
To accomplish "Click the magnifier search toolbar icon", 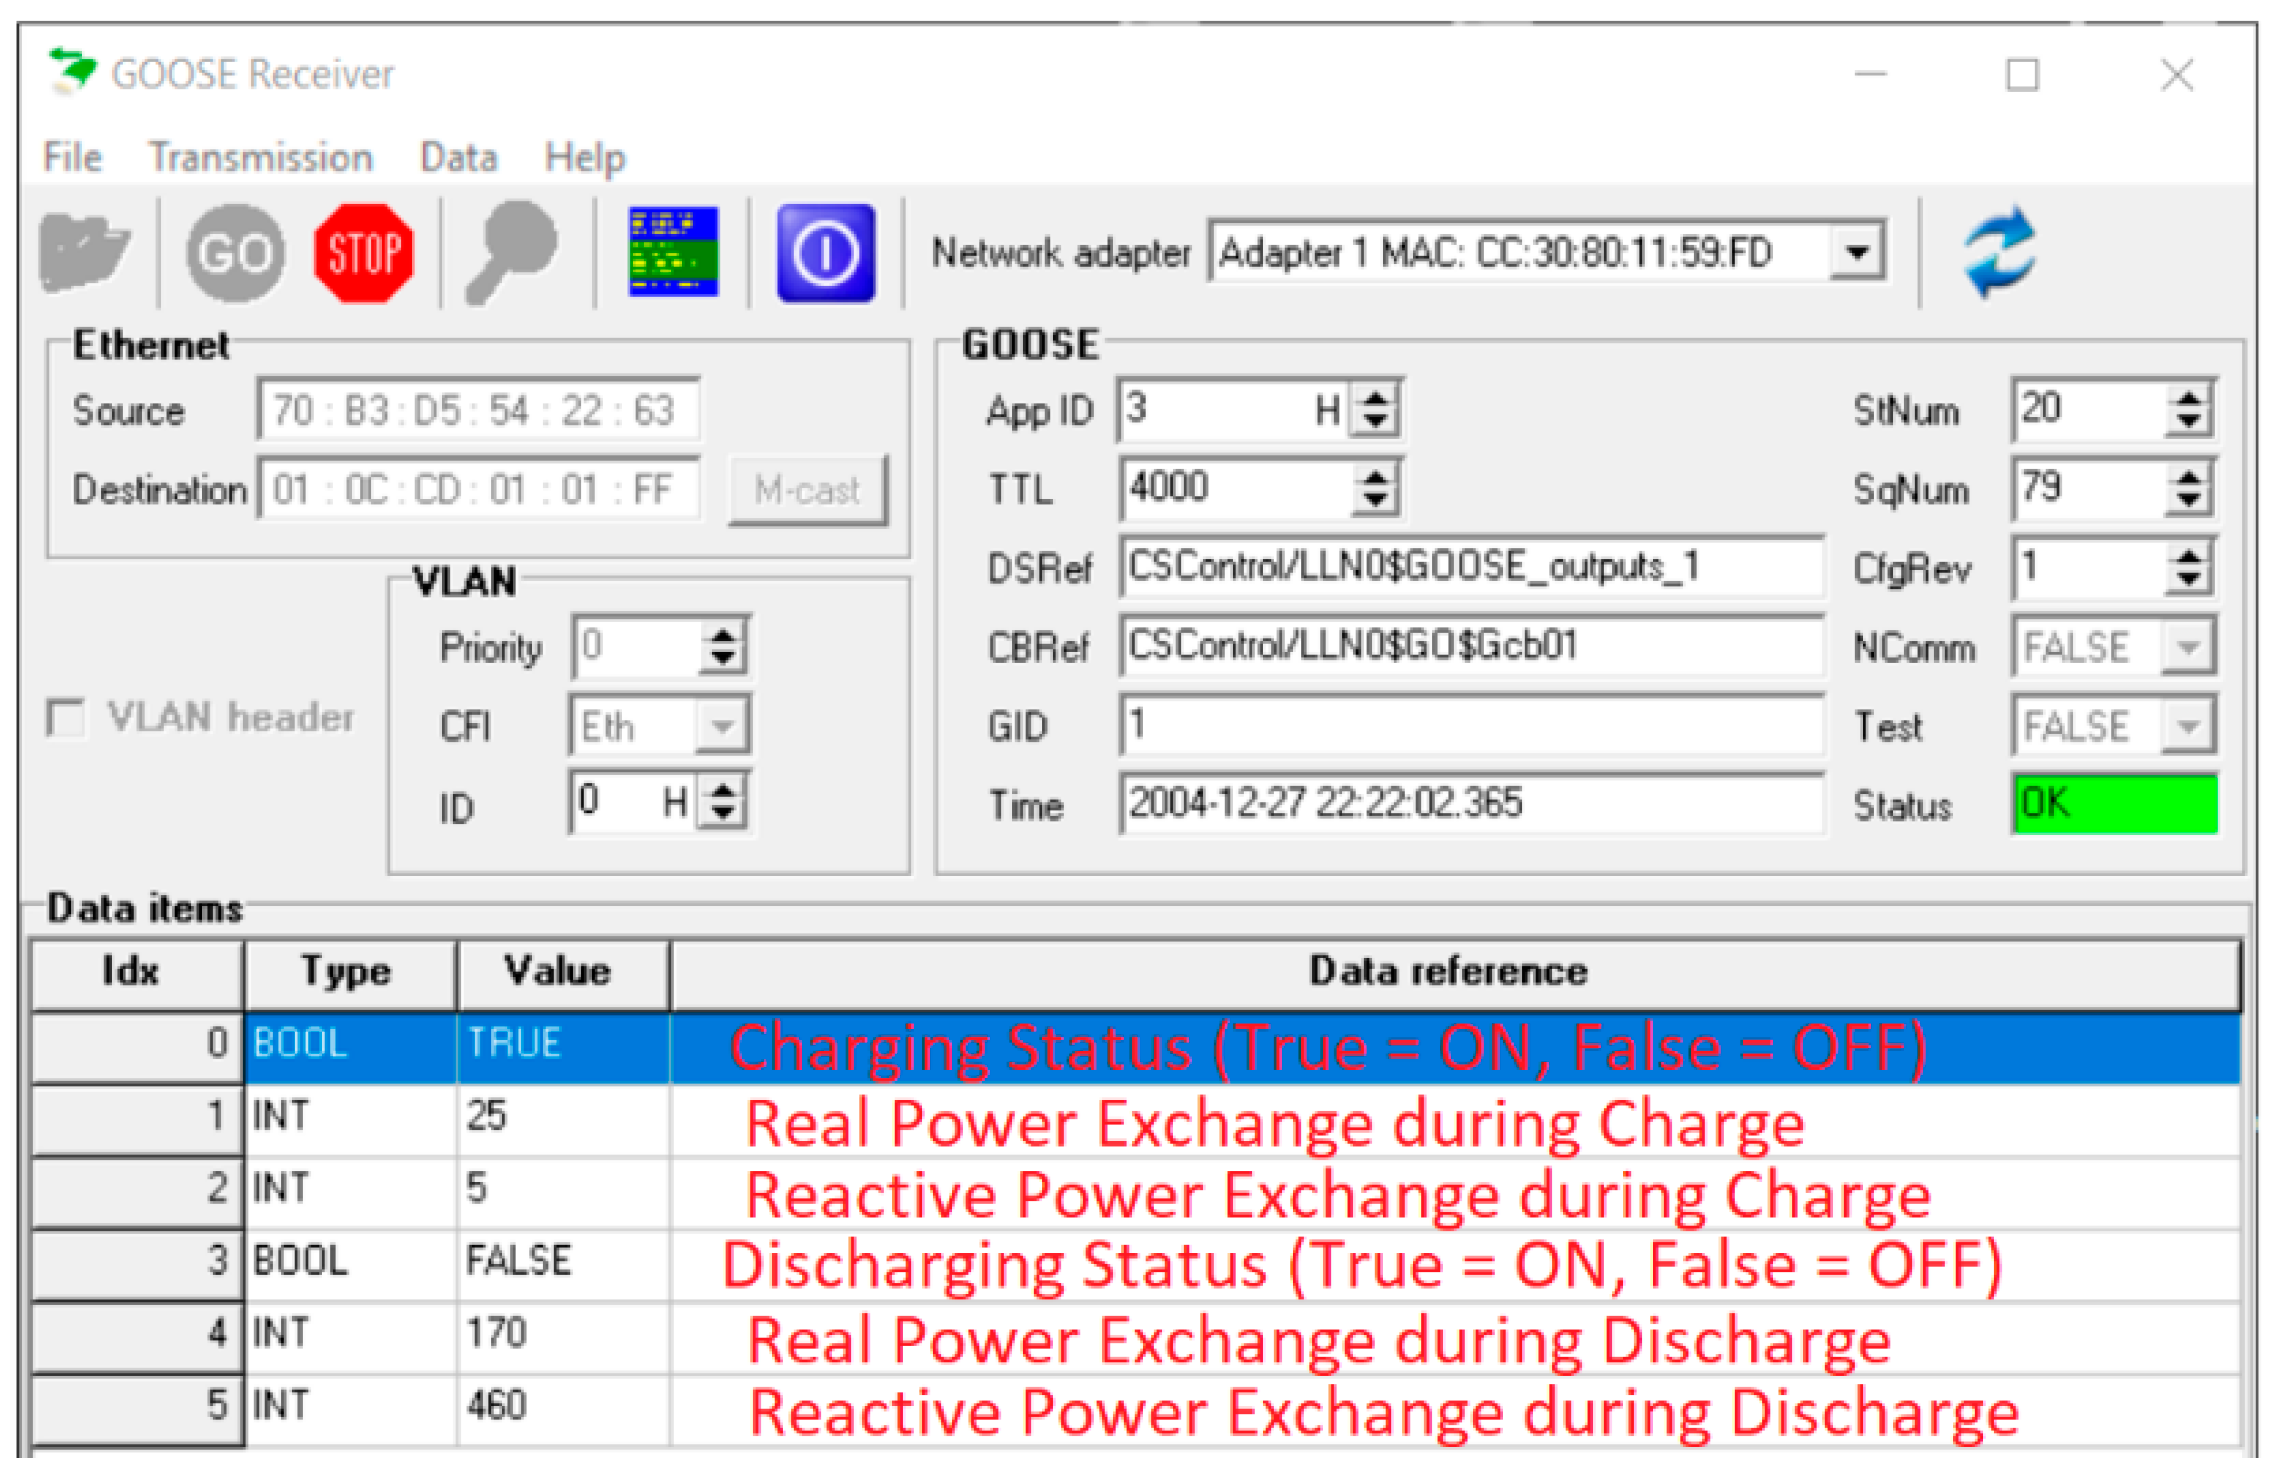I will coord(510,253).
